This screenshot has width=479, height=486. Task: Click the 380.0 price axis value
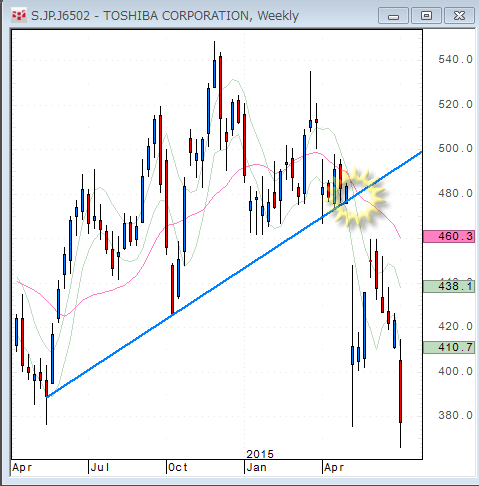(455, 415)
